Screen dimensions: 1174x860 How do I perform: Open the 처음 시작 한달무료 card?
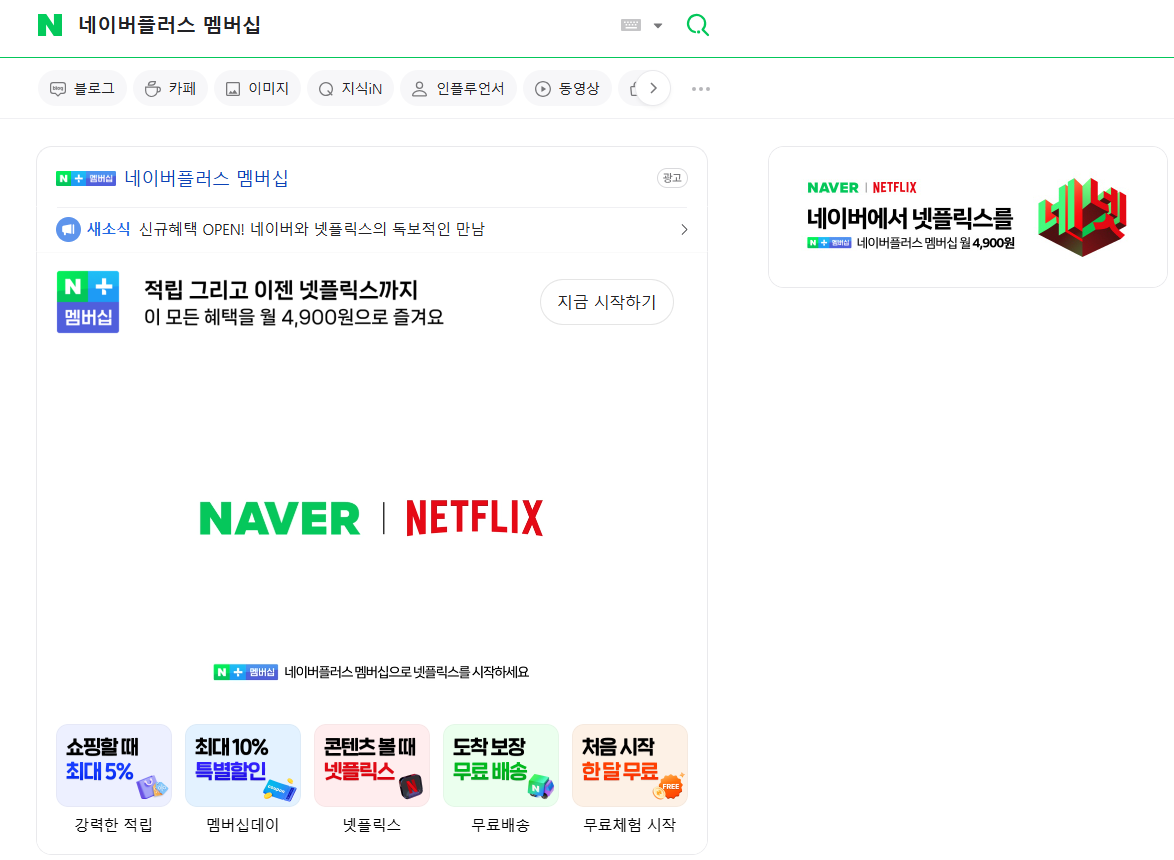(x=630, y=765)
